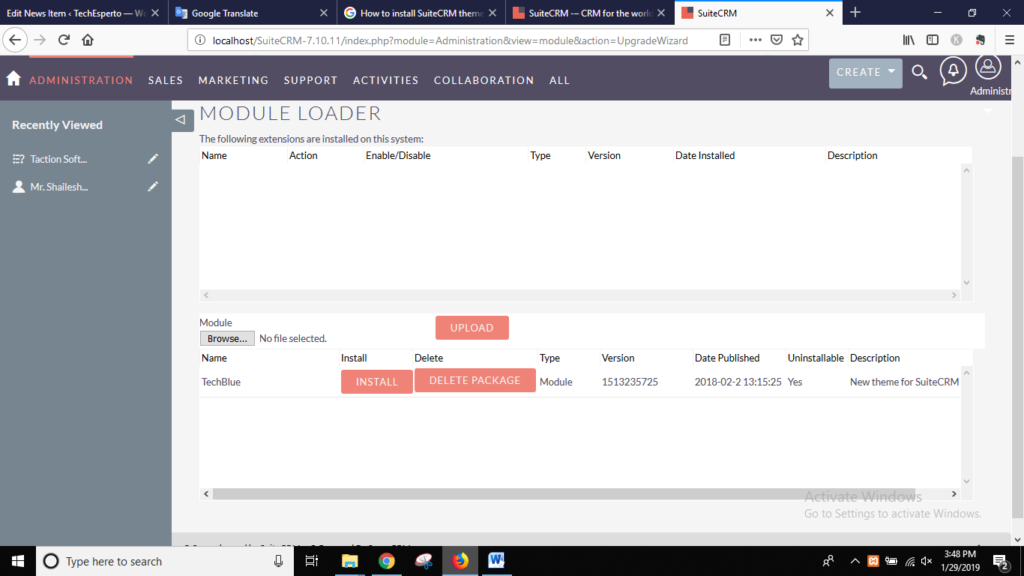This screenshot has height=576, width=1024.
Task: Go to SuiteCRM home icon
Action: click(x=13, y=79)
